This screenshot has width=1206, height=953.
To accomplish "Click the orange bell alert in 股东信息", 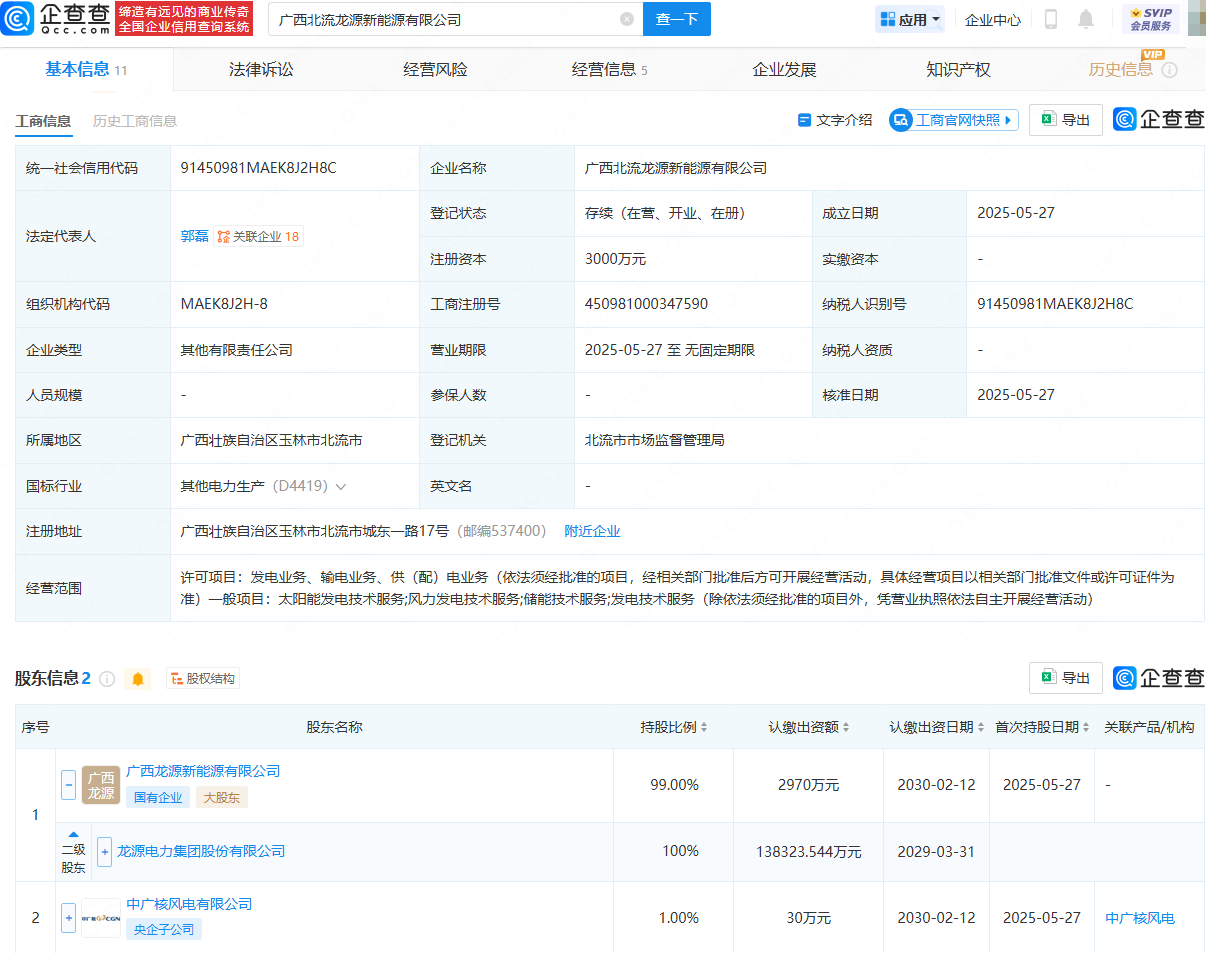I will 138,679.
